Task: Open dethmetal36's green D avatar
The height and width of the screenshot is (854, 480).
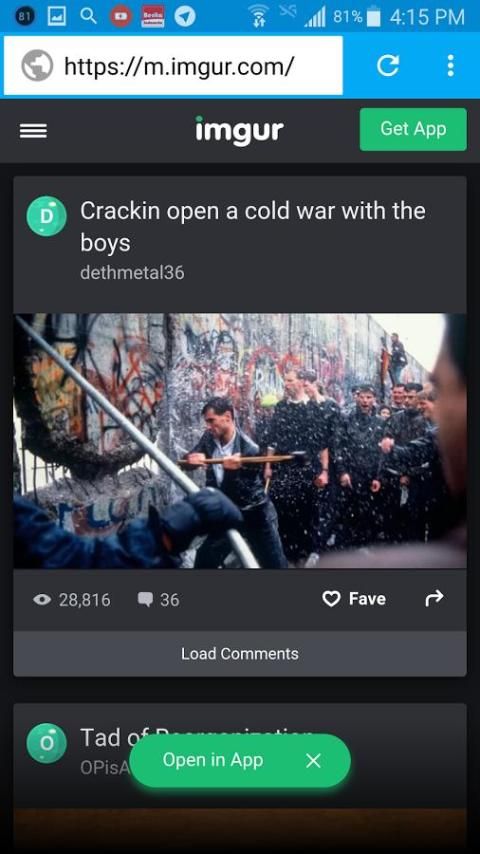Action: [x=46, y=216]
